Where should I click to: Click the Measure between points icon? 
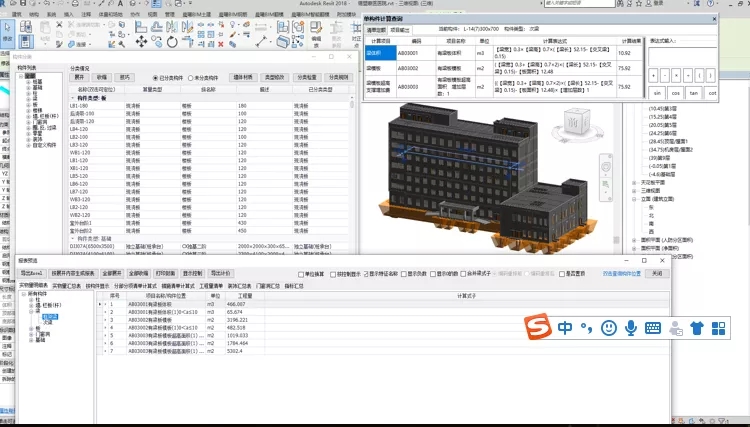(x=261, y=42)
